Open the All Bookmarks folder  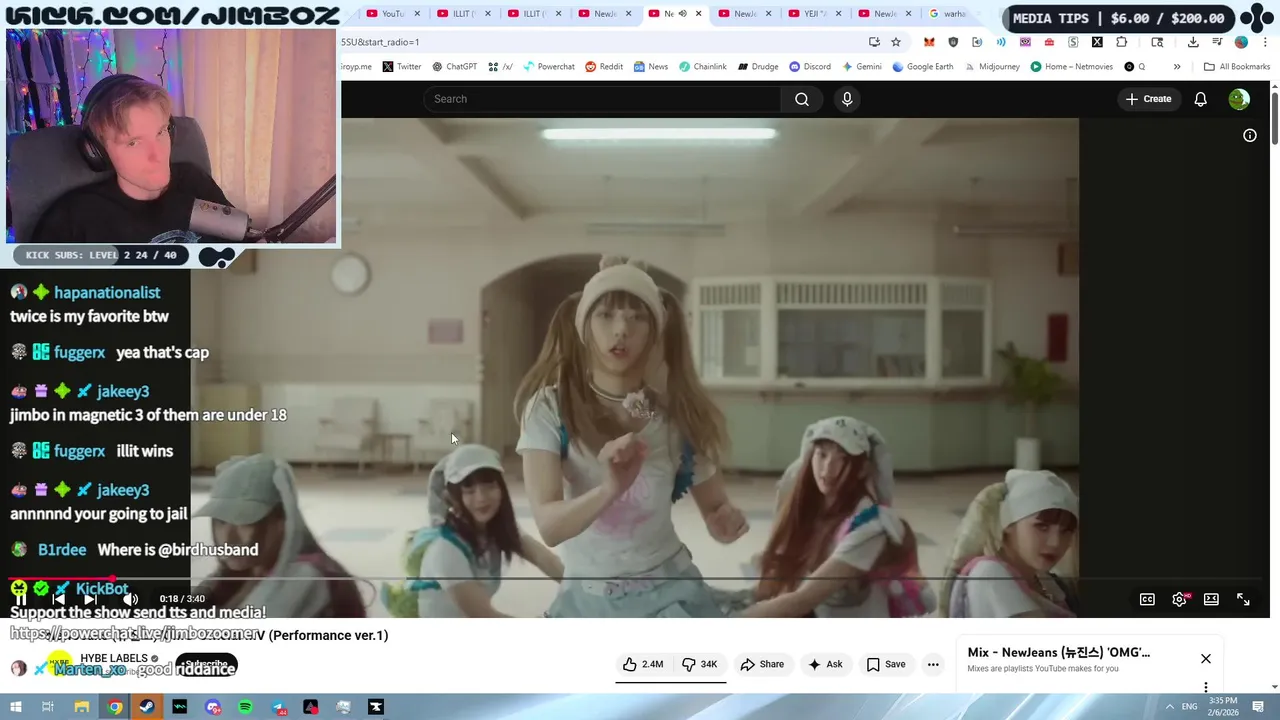1237,67
